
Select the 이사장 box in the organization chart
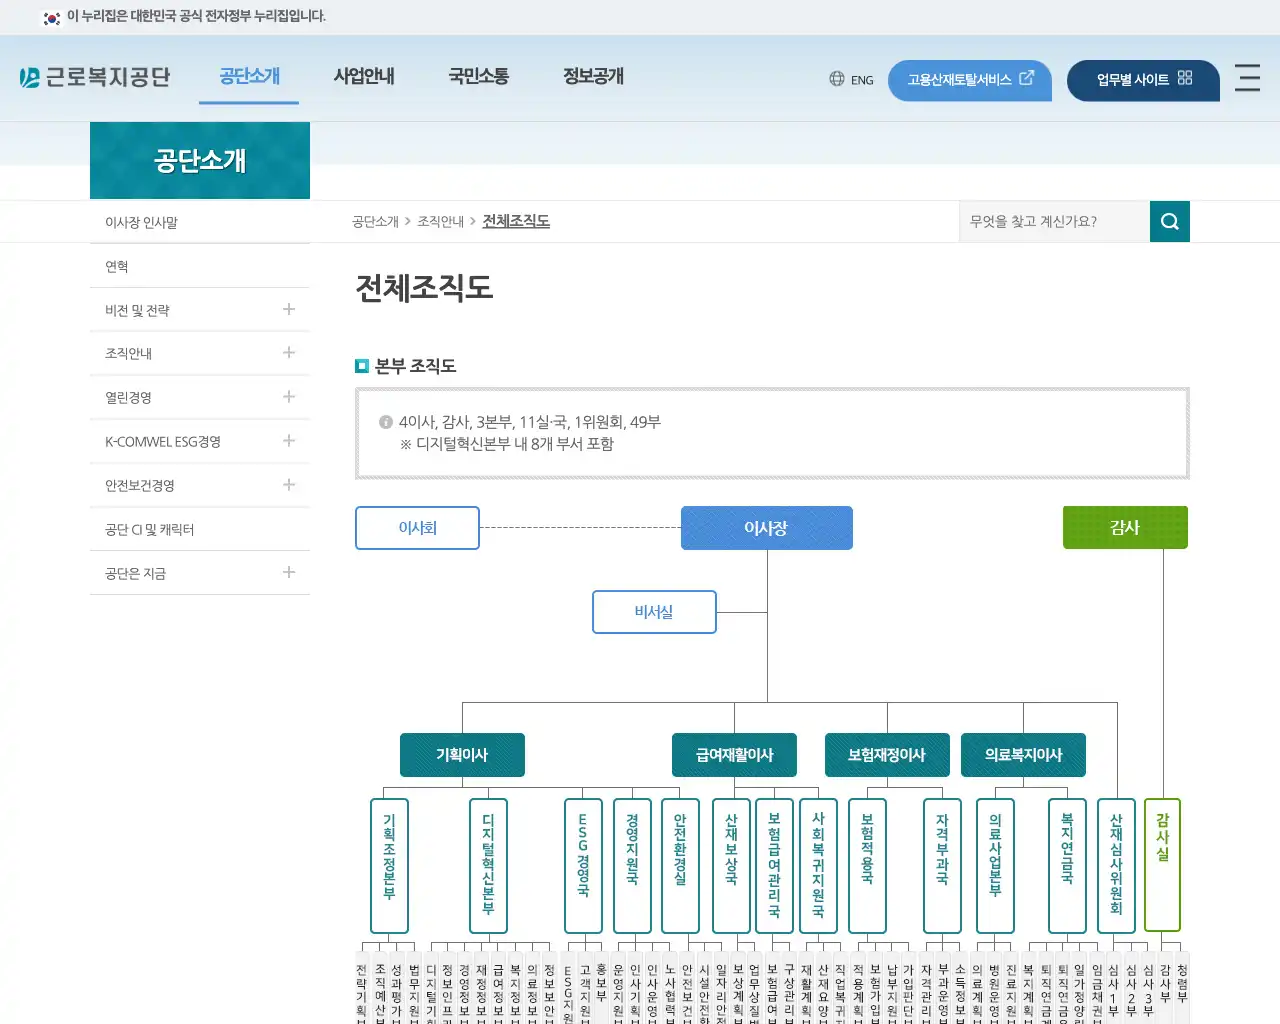click(x=766, y=528)
